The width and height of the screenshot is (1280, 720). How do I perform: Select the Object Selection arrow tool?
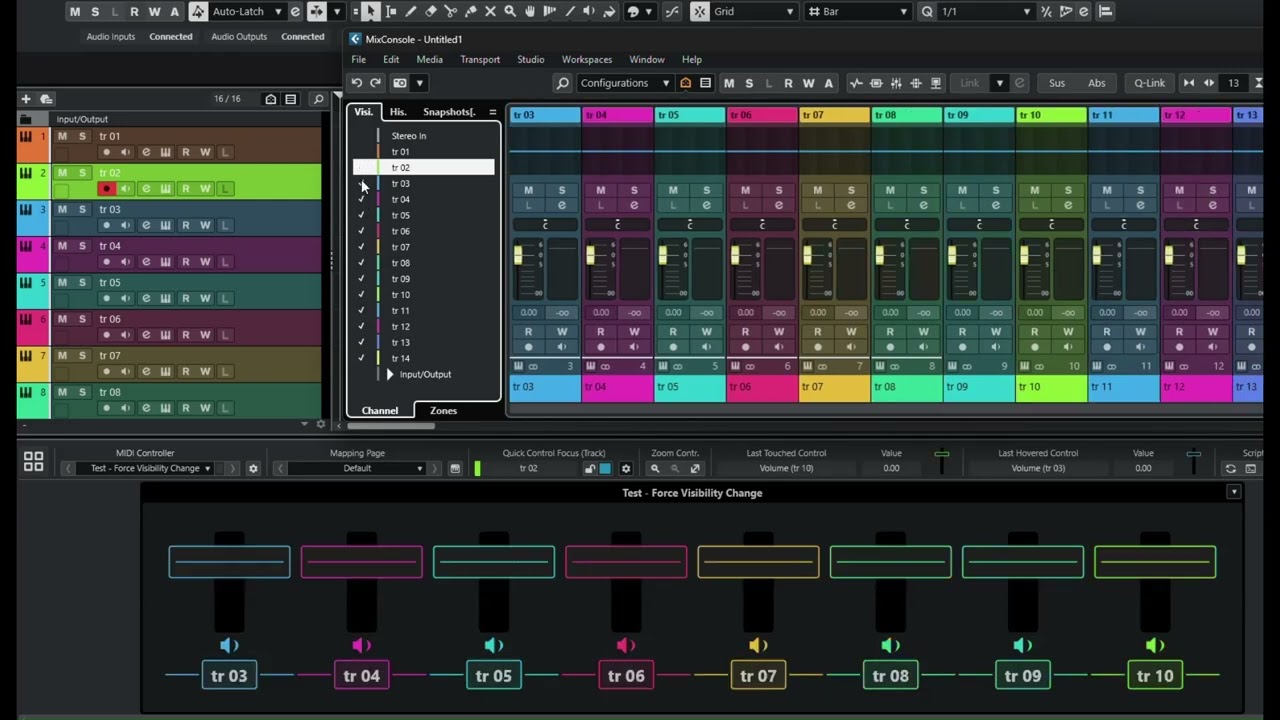pyautogui.click(x=371, y=11)
